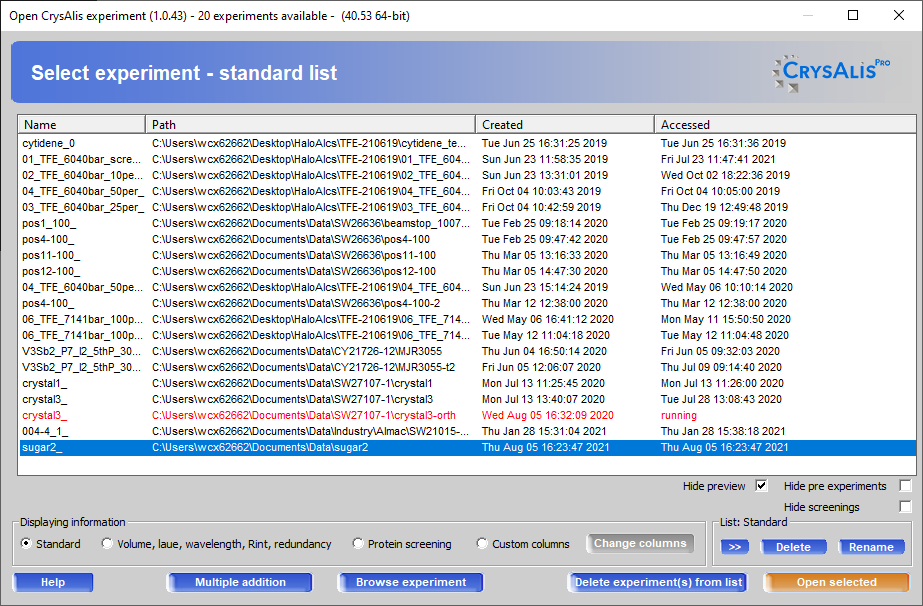Image resolution: width=923 pixels, height=606 pixels.
Task: Sort list by Name column header
Action: (80, 125)
